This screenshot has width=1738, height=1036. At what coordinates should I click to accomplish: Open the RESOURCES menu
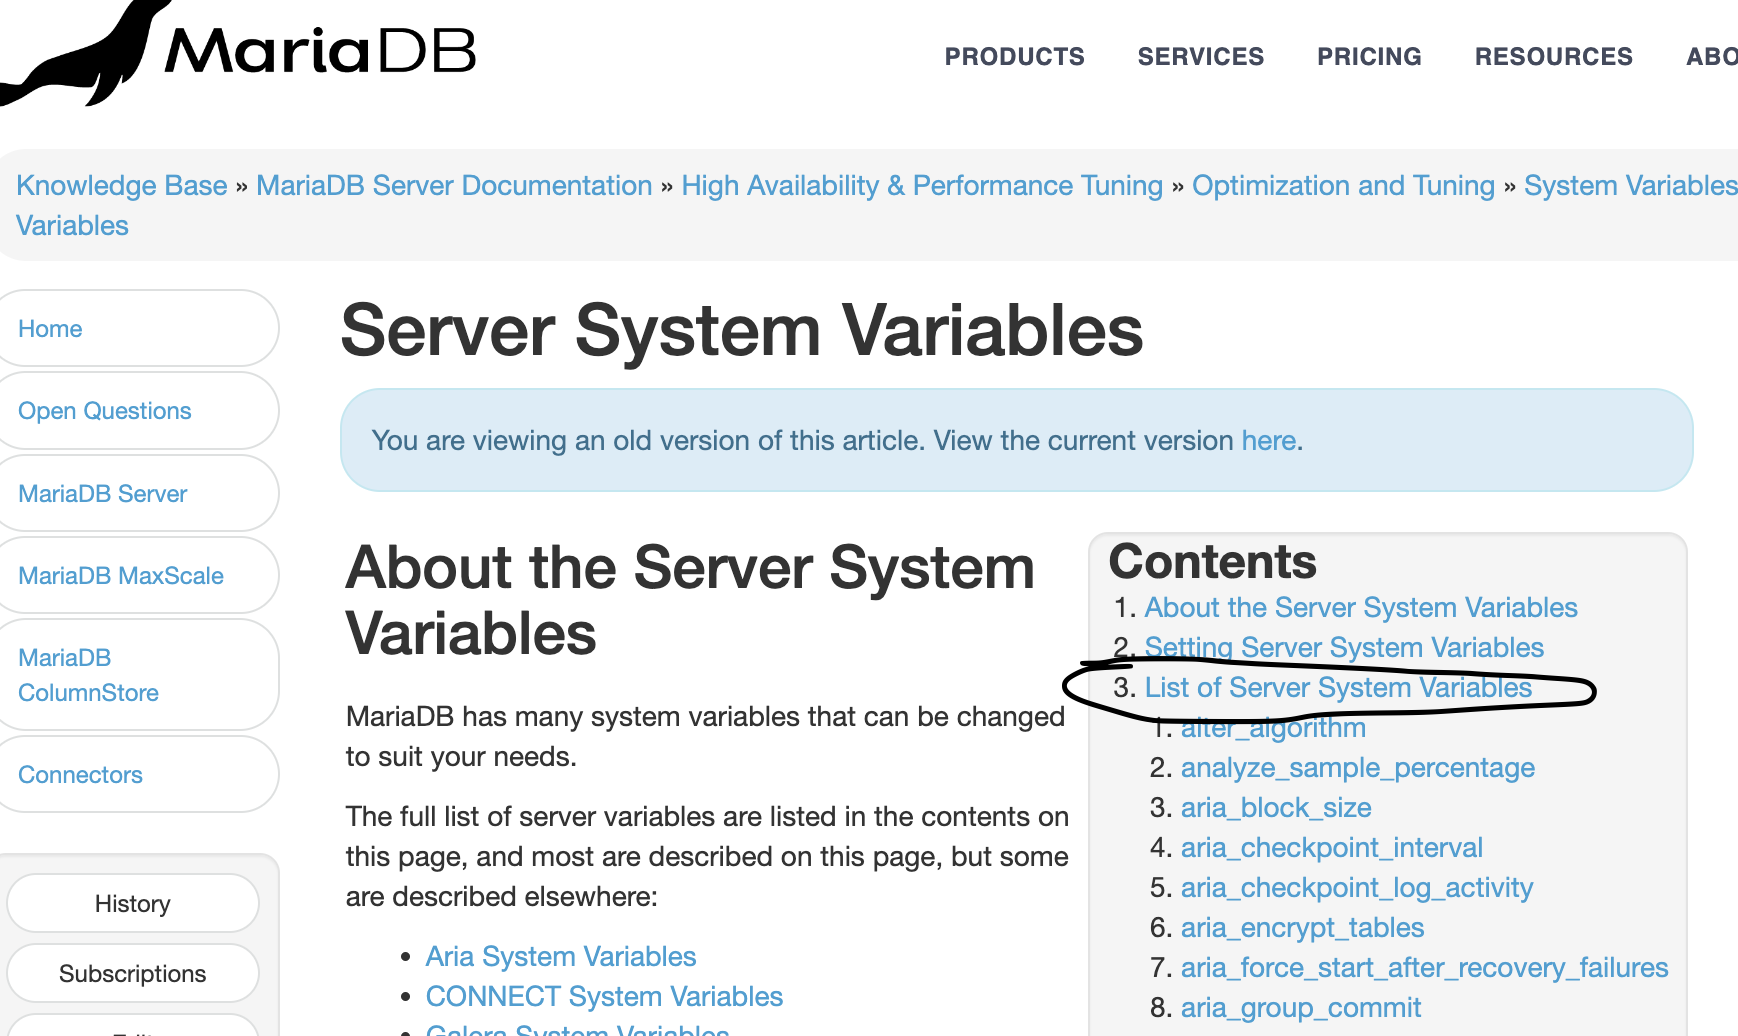pyautogui.click(x=1553, y=57)
